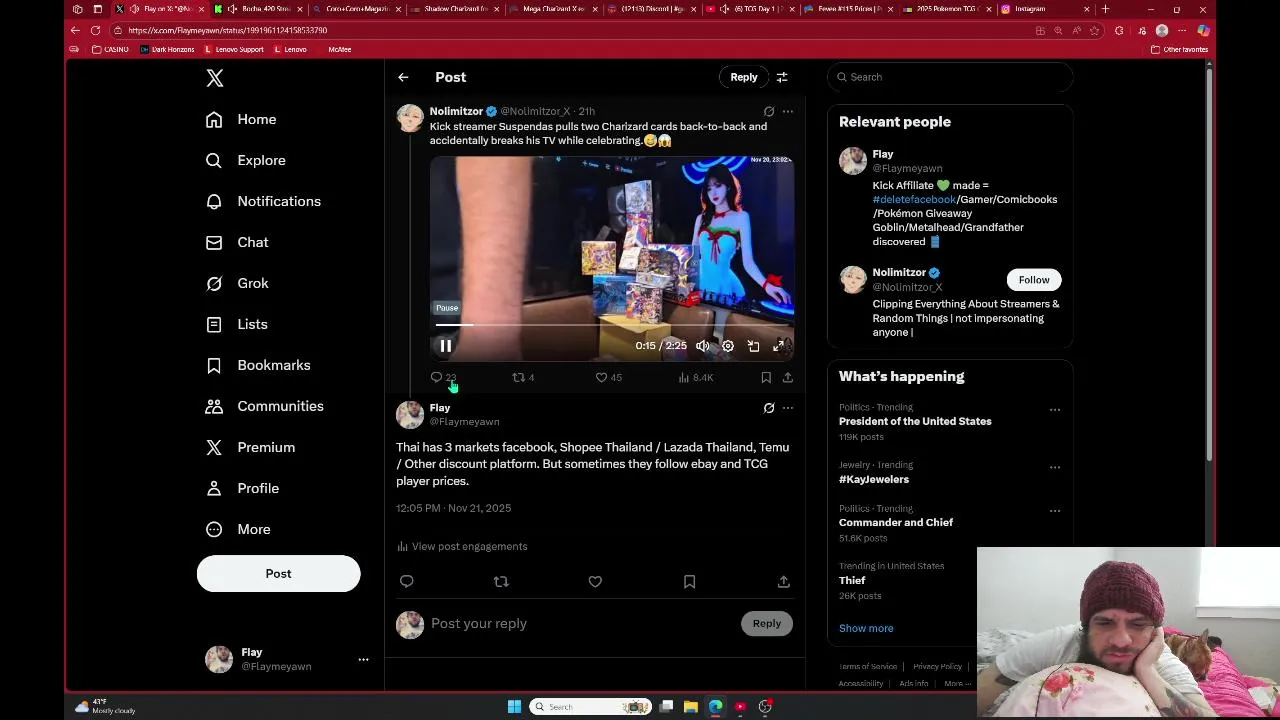Bookmark the Nolimitzor post
Viewport: 1280px width, 720px height.
click(x=766, y=377)
